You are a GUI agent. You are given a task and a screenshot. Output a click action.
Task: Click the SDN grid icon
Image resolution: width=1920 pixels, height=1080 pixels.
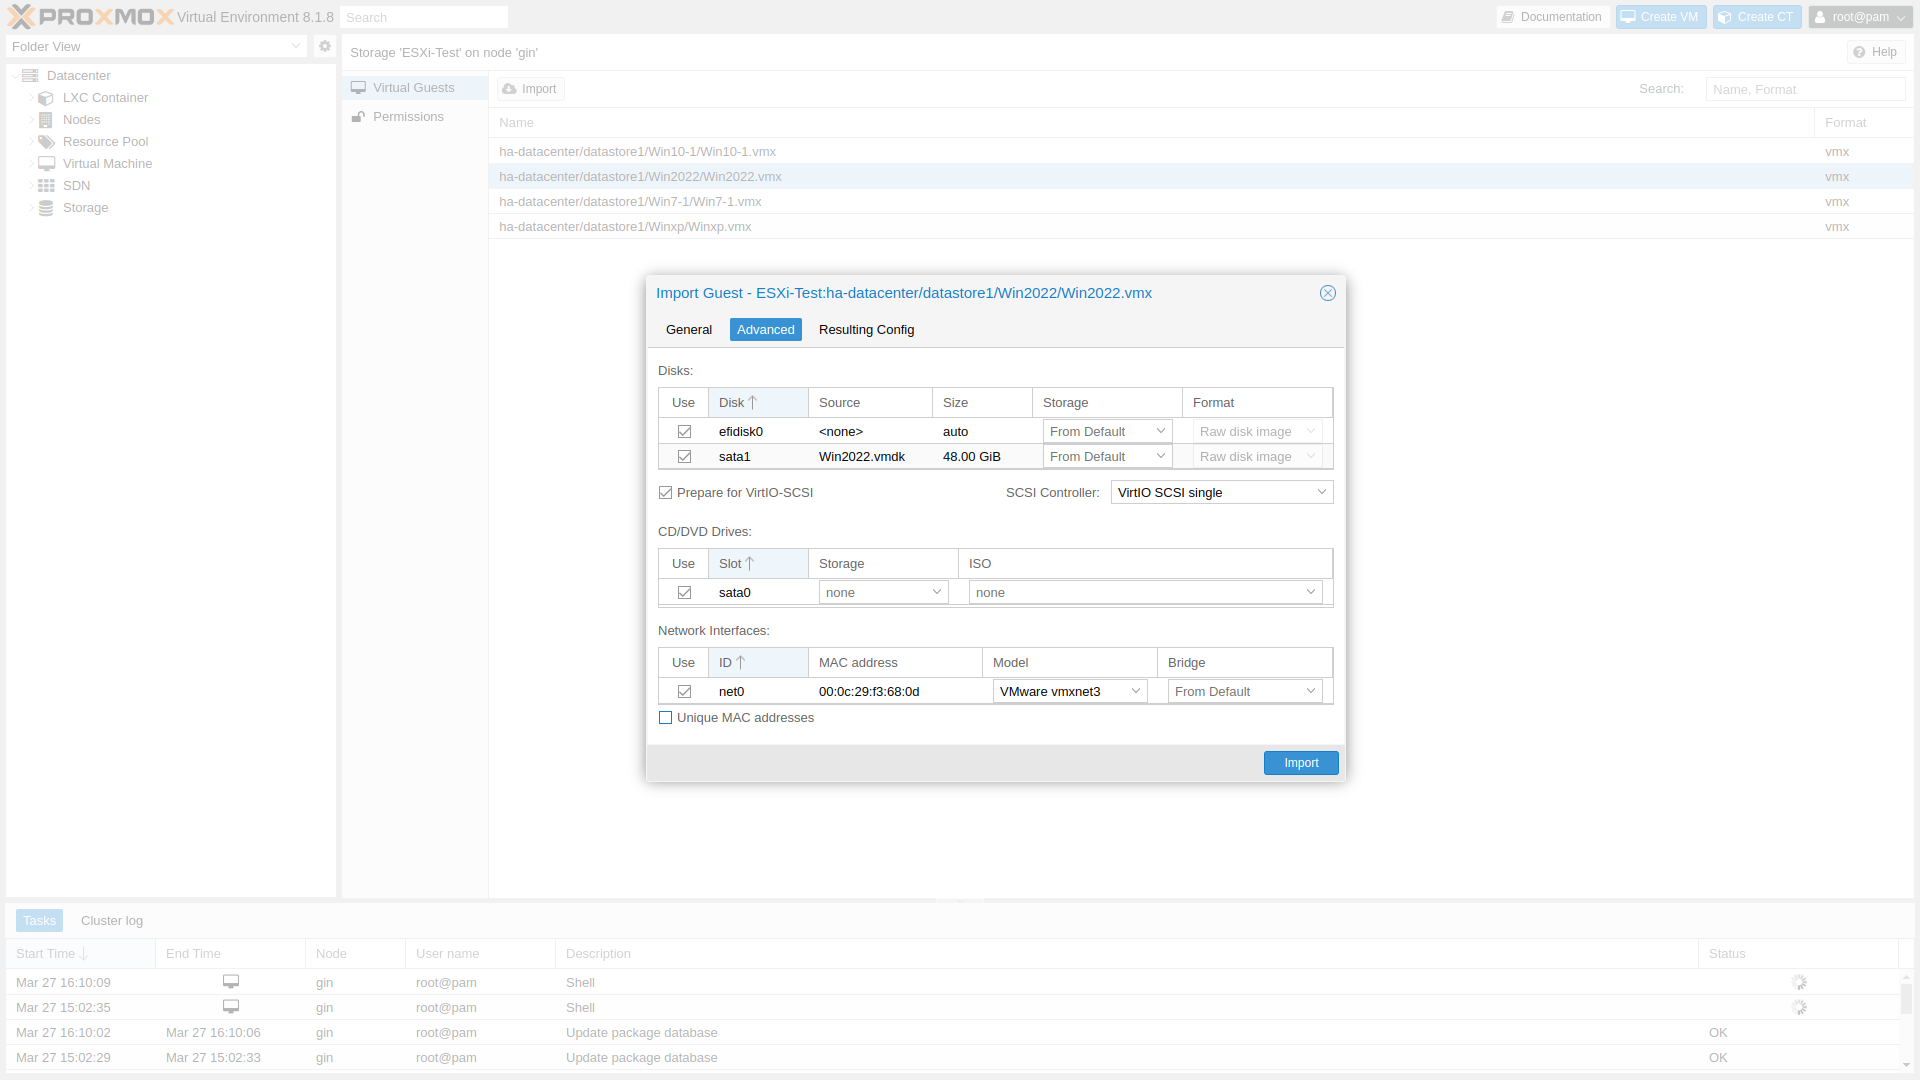tap(46, 186)
